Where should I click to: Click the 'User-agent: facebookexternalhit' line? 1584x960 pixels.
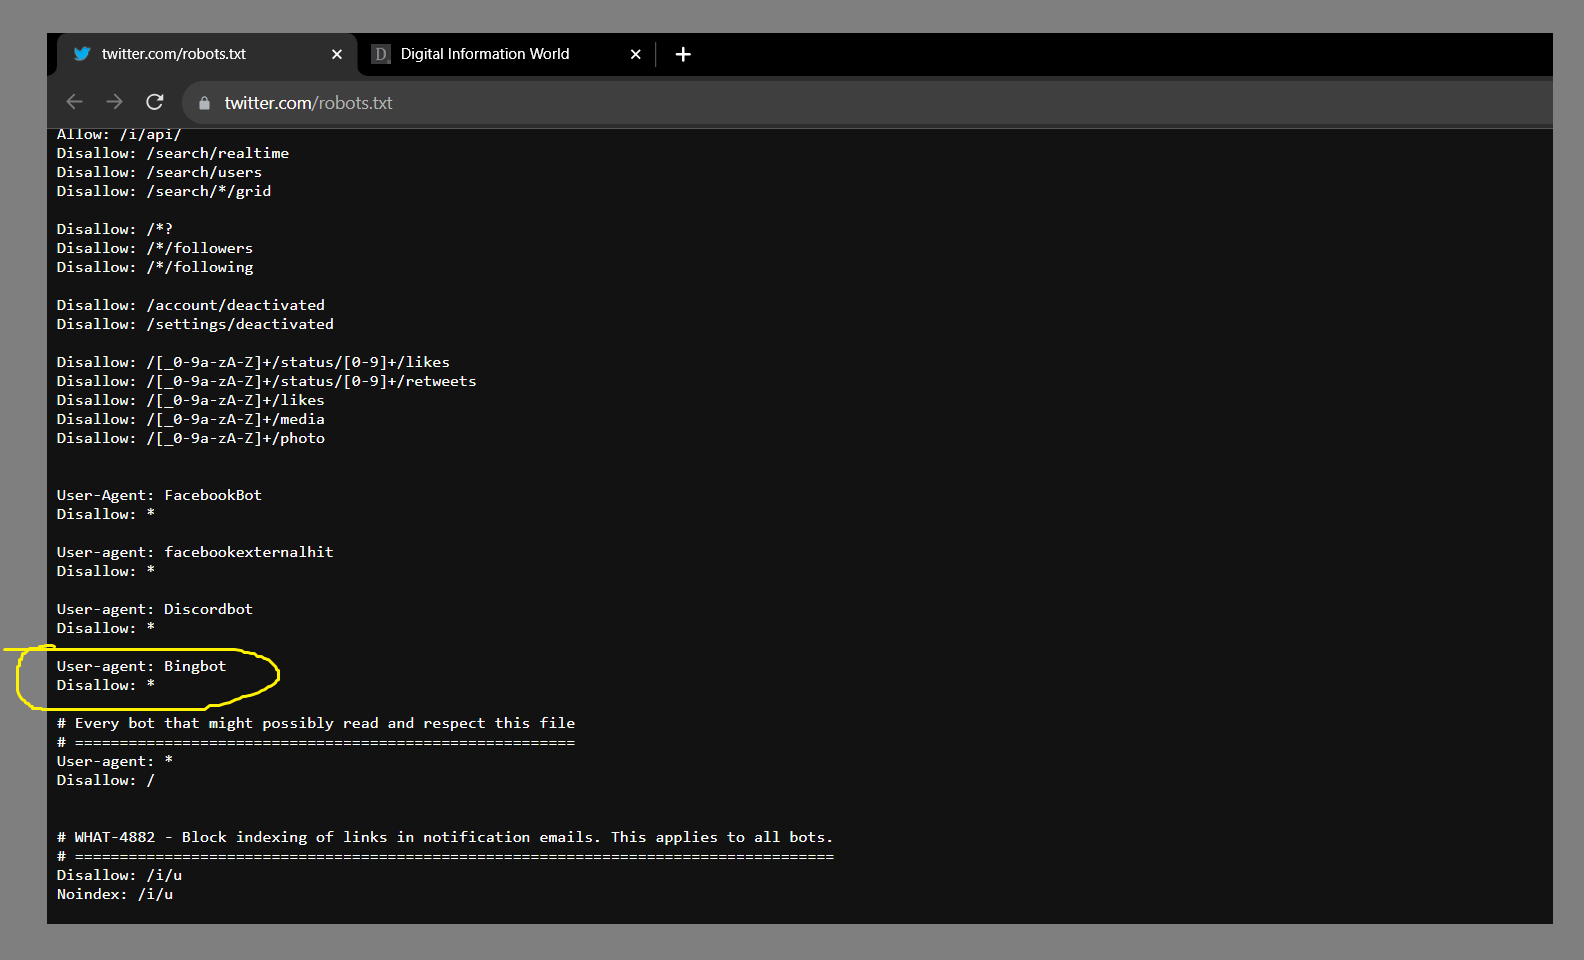[x=195, y=552]
